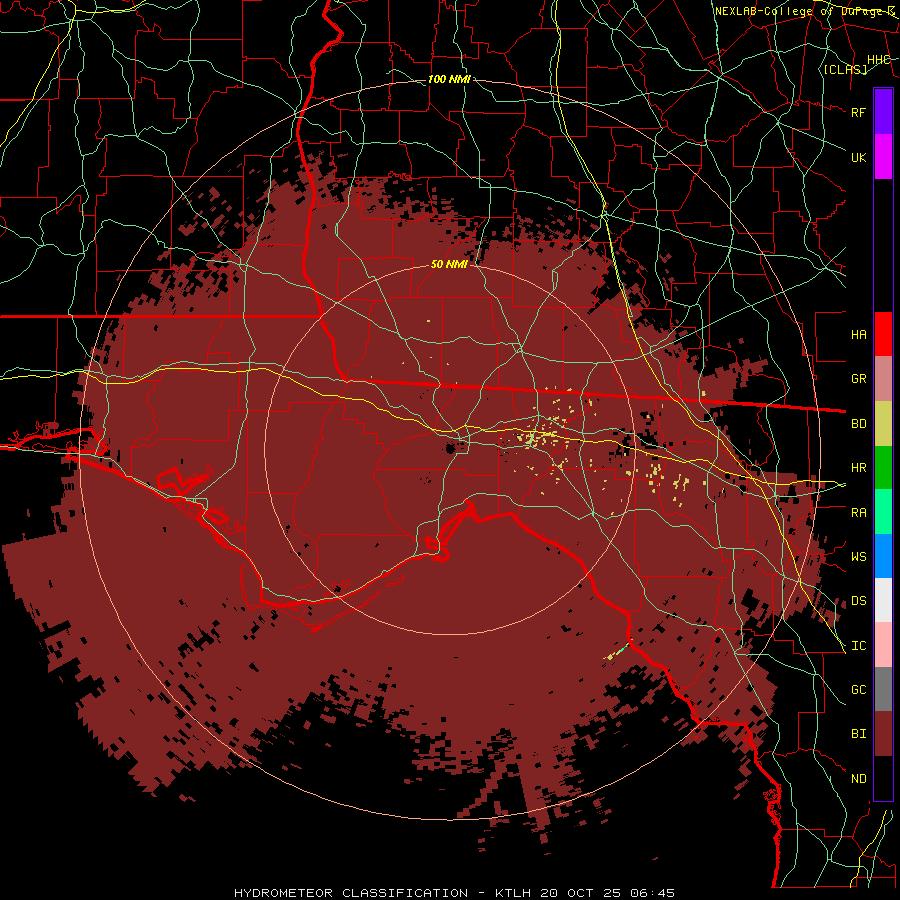The height and width of the screenshot is (900, 900).
Task: Click the UK magenta legend swatch
Action: coord(883,157)
